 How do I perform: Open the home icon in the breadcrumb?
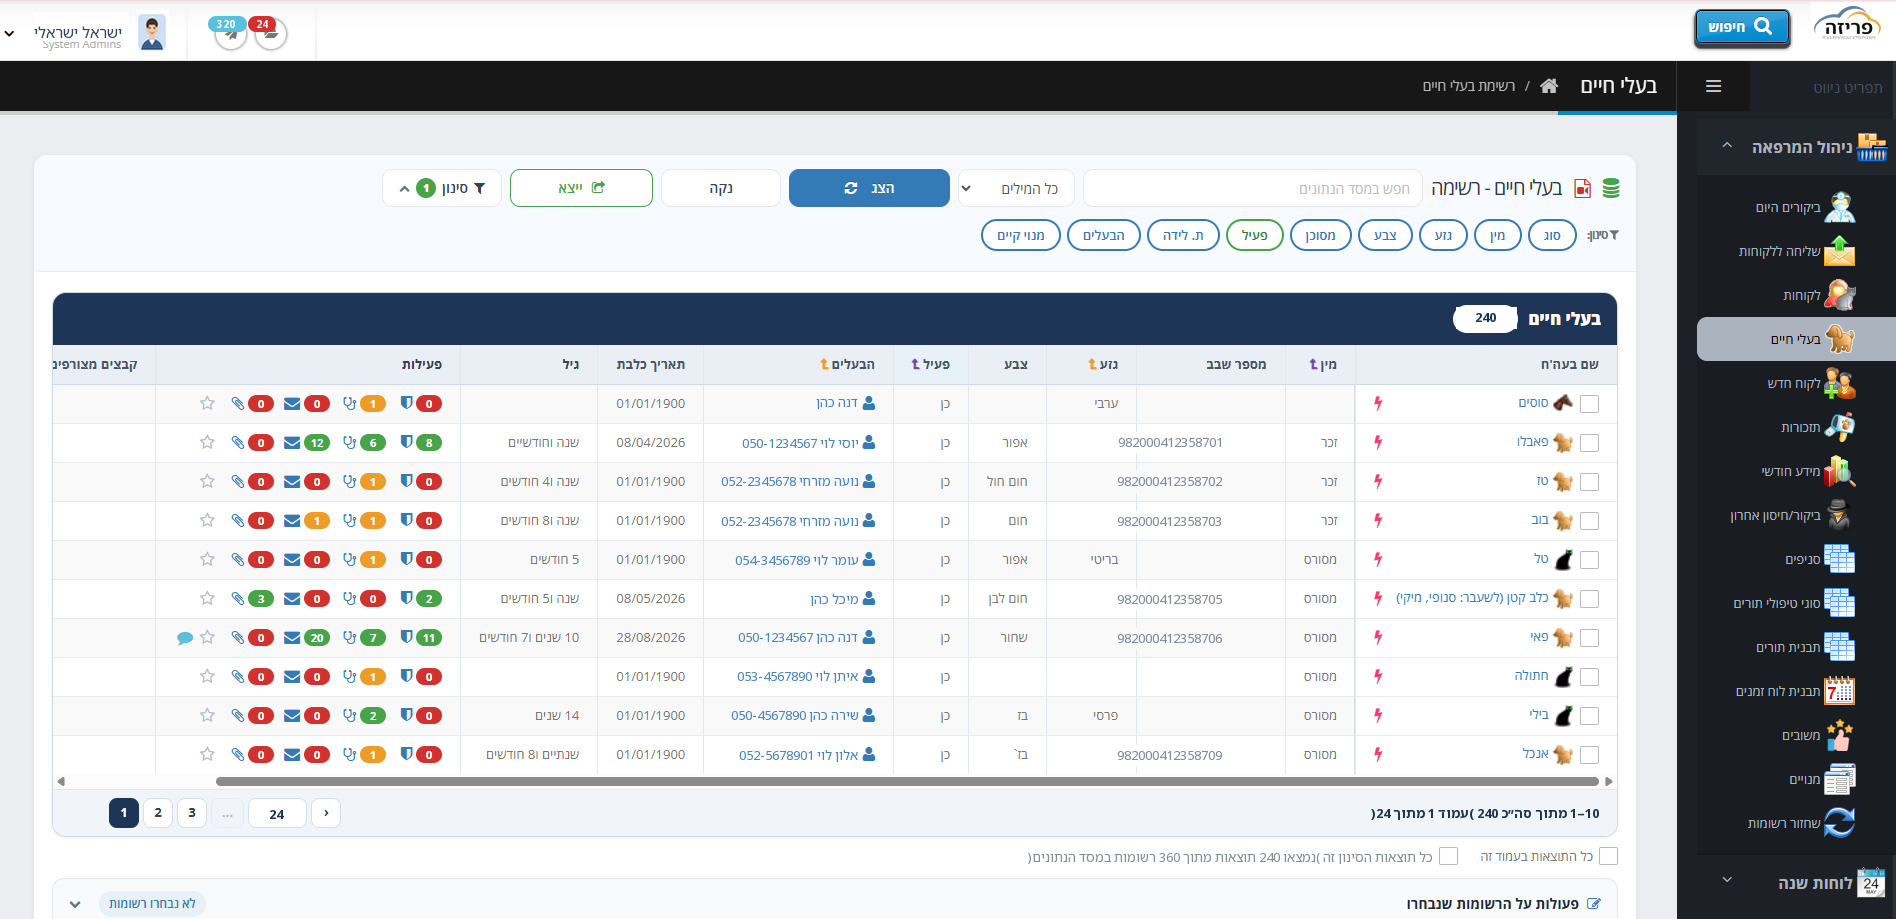[1549, 86]
